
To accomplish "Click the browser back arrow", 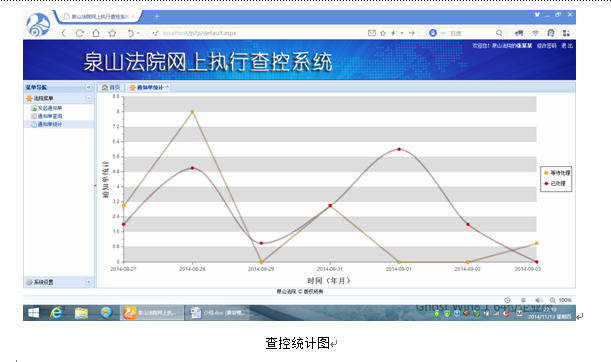I will (64, 33).
